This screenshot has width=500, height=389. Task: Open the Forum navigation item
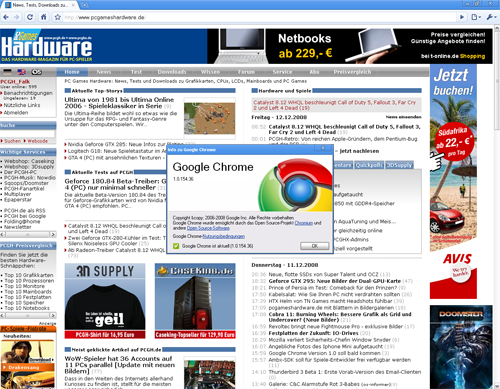coord(246,72)
